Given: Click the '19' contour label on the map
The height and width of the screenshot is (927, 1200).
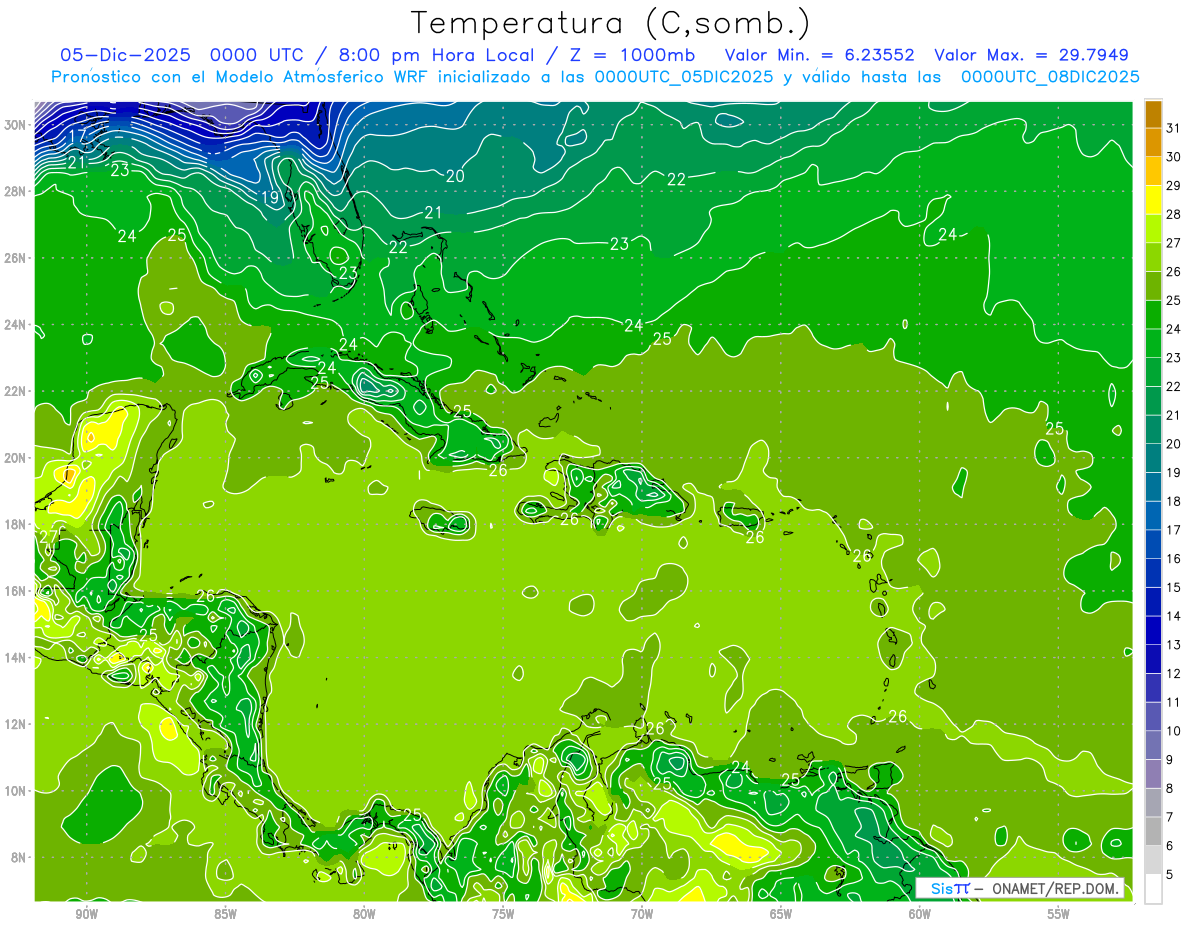Looking at the screenshot, I should click(270, 198).
